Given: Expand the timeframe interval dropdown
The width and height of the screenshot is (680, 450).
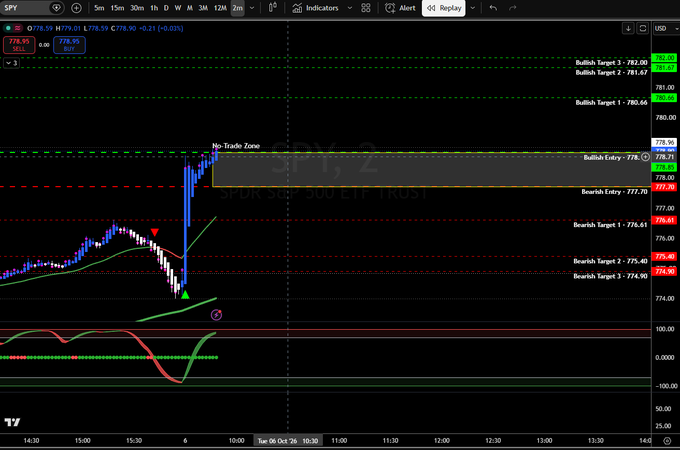Looking at the screenshot, I should [252, 8].
